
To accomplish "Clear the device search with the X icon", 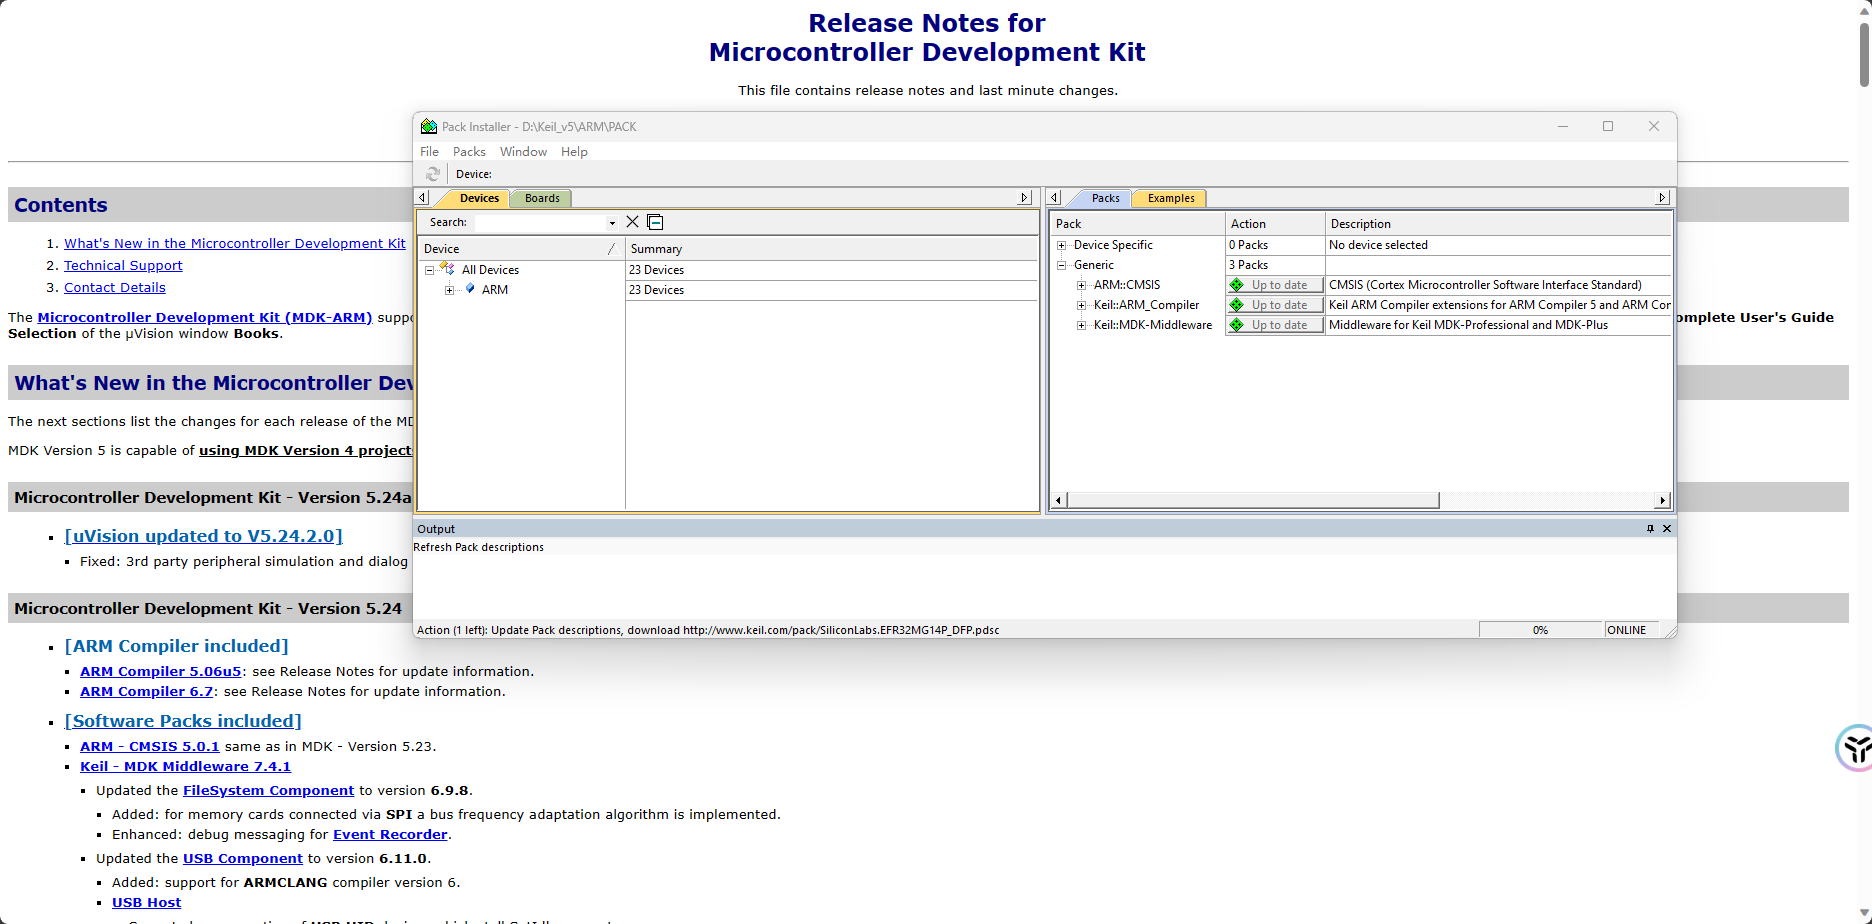I will point(632,222).
